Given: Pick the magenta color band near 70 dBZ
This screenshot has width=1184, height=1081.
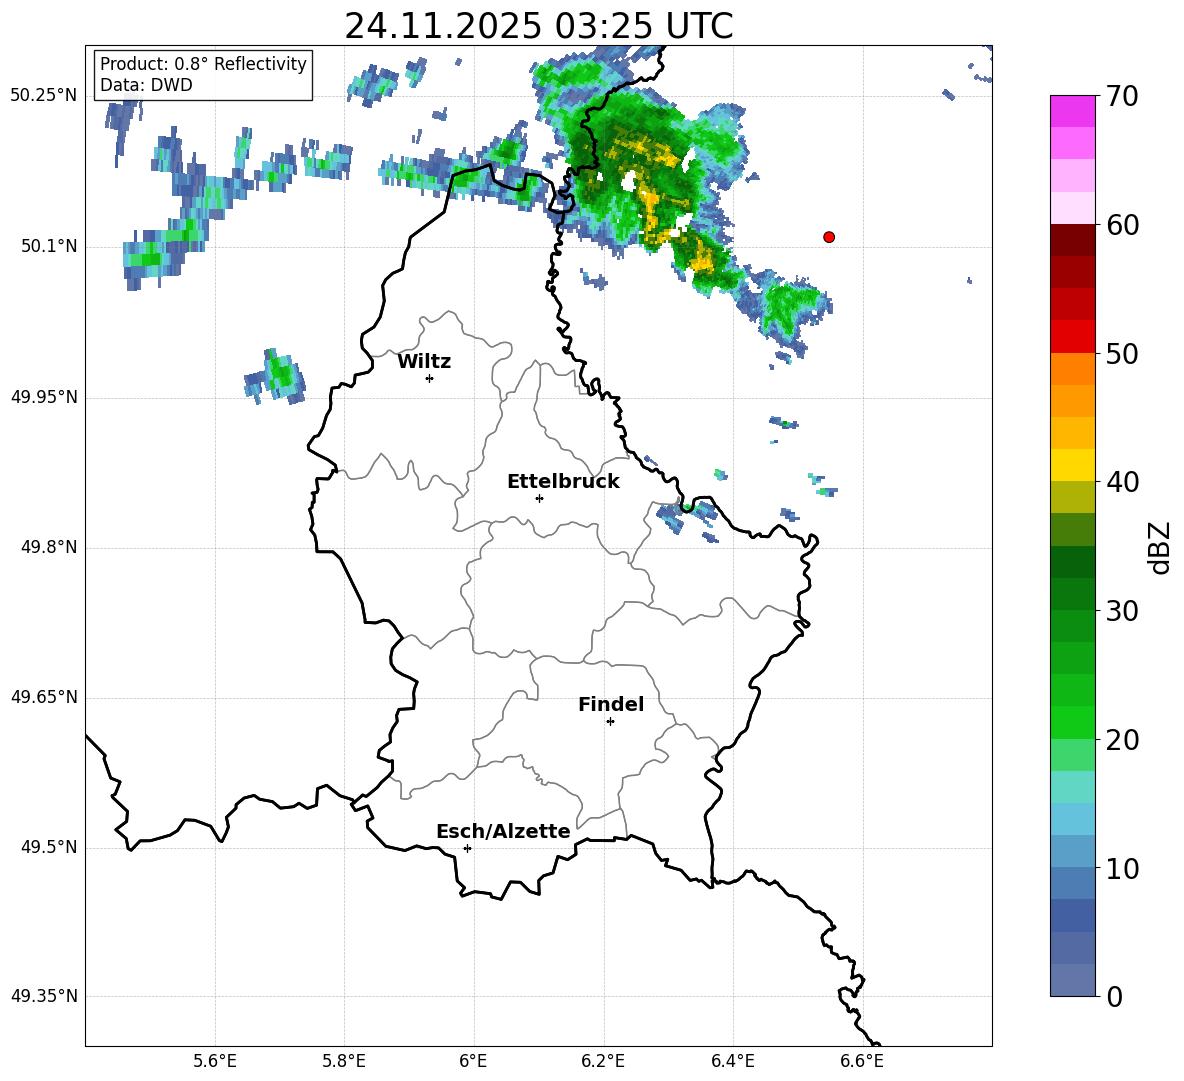Looking at the screenshot, I should pyautogui.click(x=1072, y=111).
